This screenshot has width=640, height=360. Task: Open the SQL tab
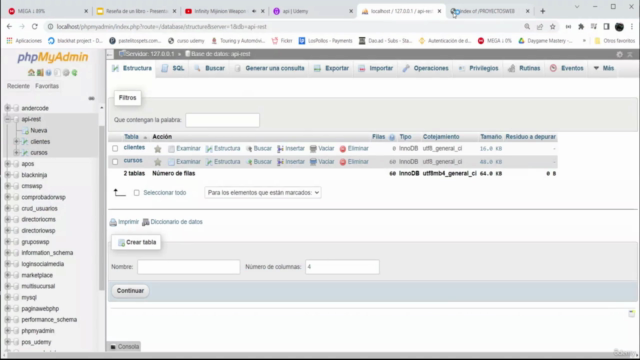pyautogui.click(x=173, y=68)
